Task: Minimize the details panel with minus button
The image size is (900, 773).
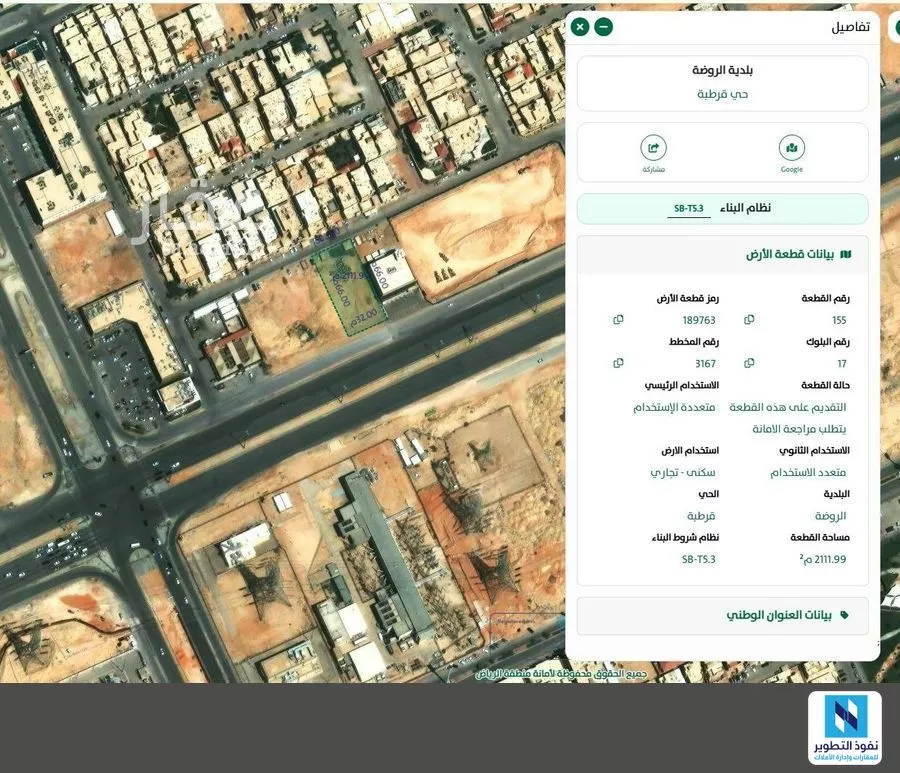Action: tap(603, 27)
